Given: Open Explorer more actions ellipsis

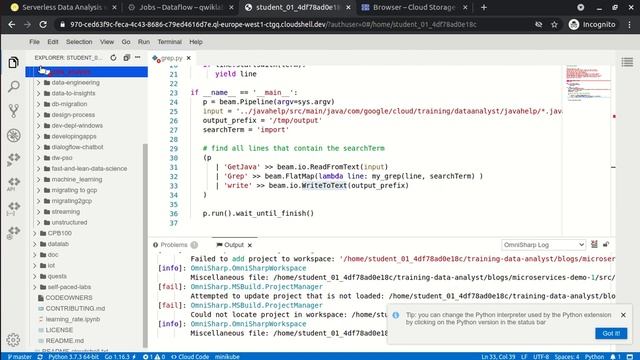Looking at the screenshot, I should (138, 58).
